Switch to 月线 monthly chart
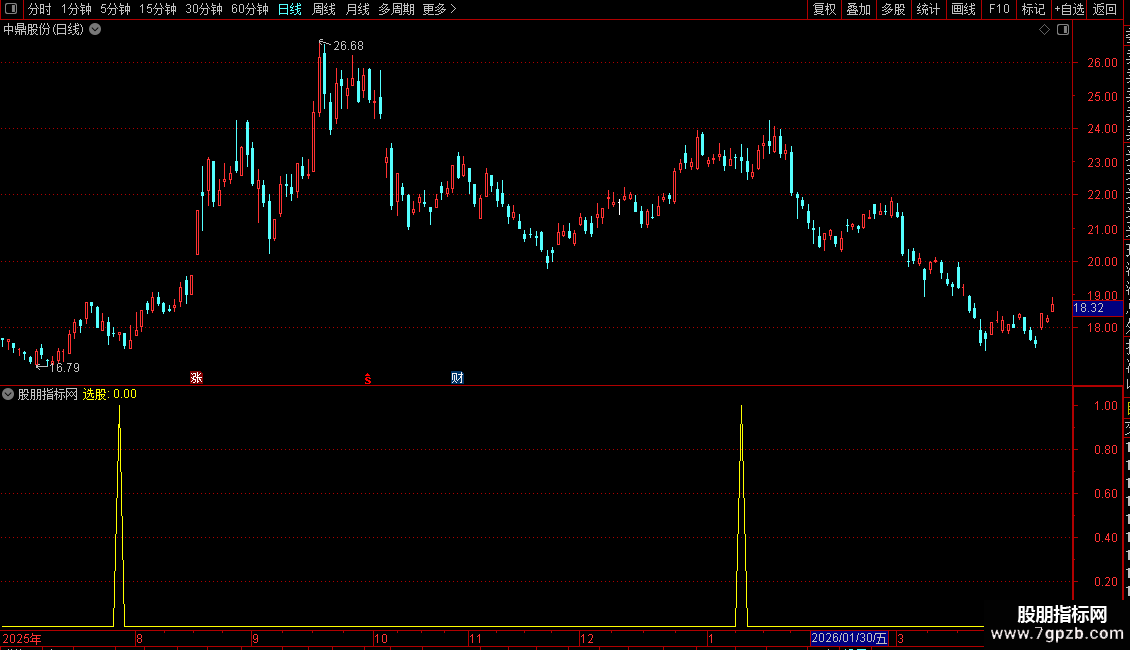 click(357, 9)
